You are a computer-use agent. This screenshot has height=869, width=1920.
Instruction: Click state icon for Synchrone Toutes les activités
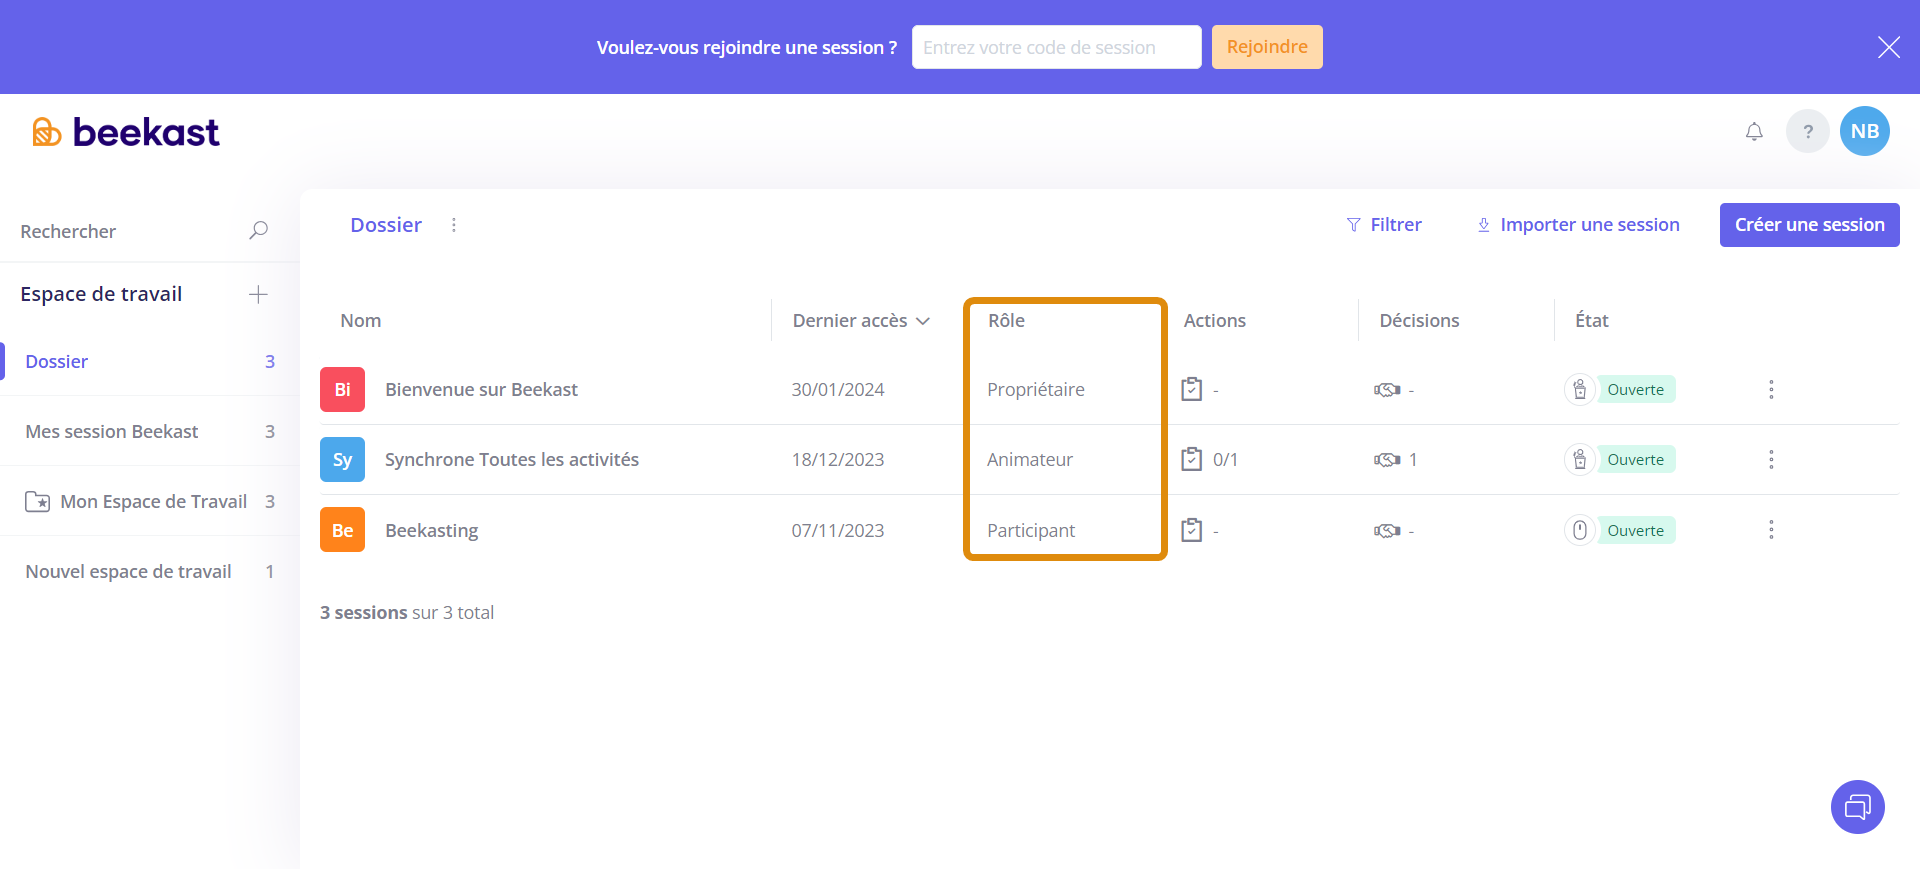point(1580,459)
